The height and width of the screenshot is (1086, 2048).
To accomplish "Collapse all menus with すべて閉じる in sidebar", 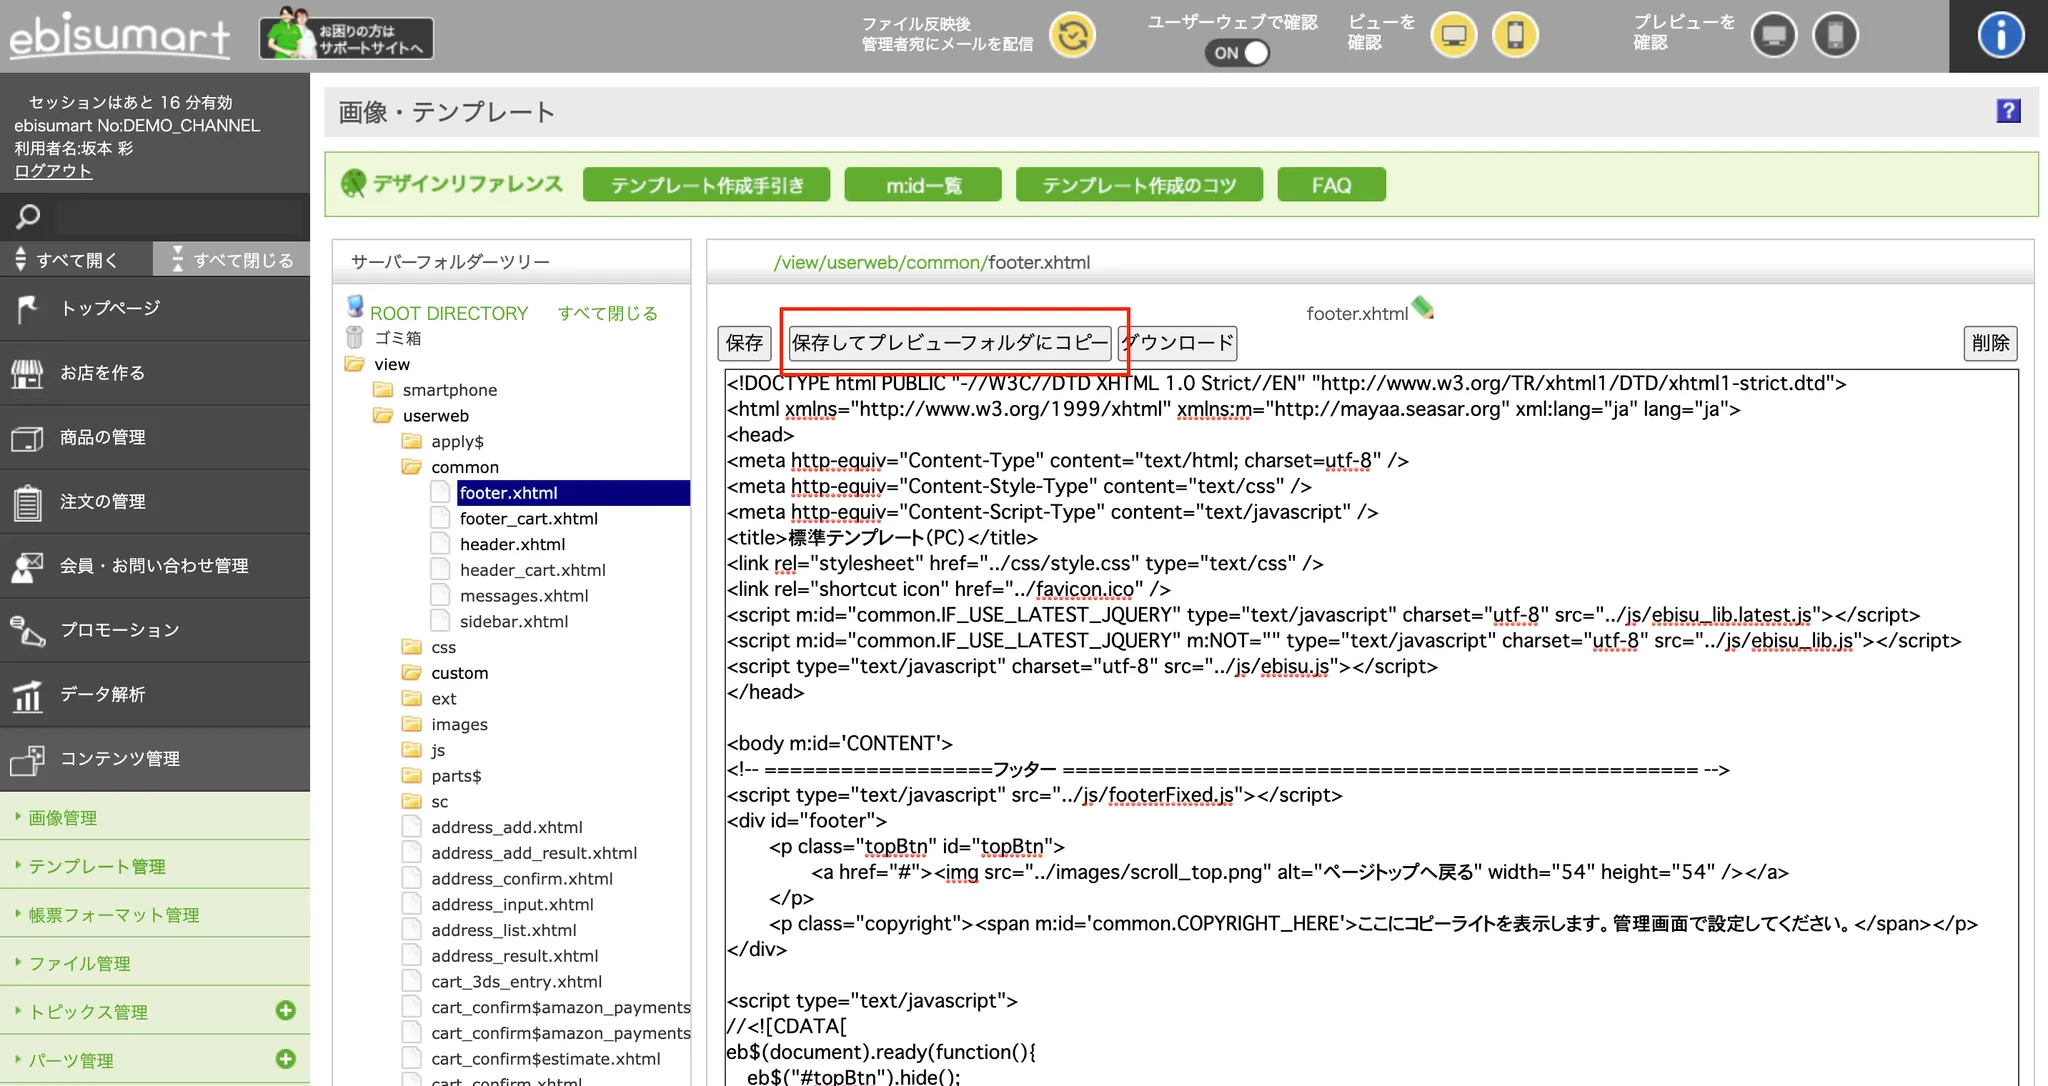I will (232, 260).
